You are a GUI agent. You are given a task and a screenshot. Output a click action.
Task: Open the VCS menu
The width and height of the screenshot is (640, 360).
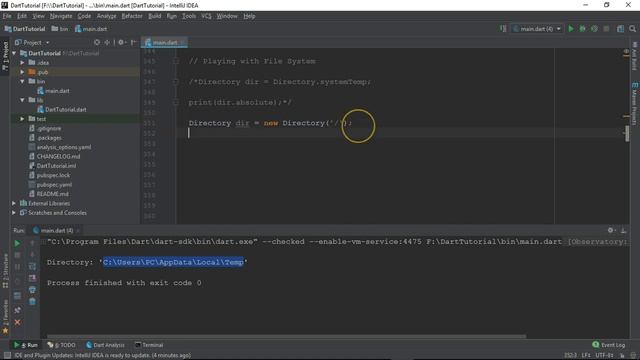(206, 16)
